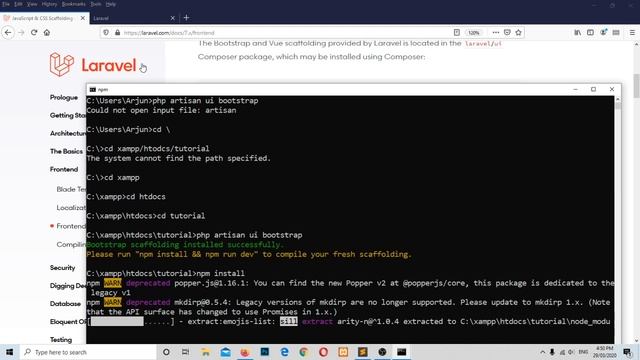Open the Firefox home page icon

point(47,33)
